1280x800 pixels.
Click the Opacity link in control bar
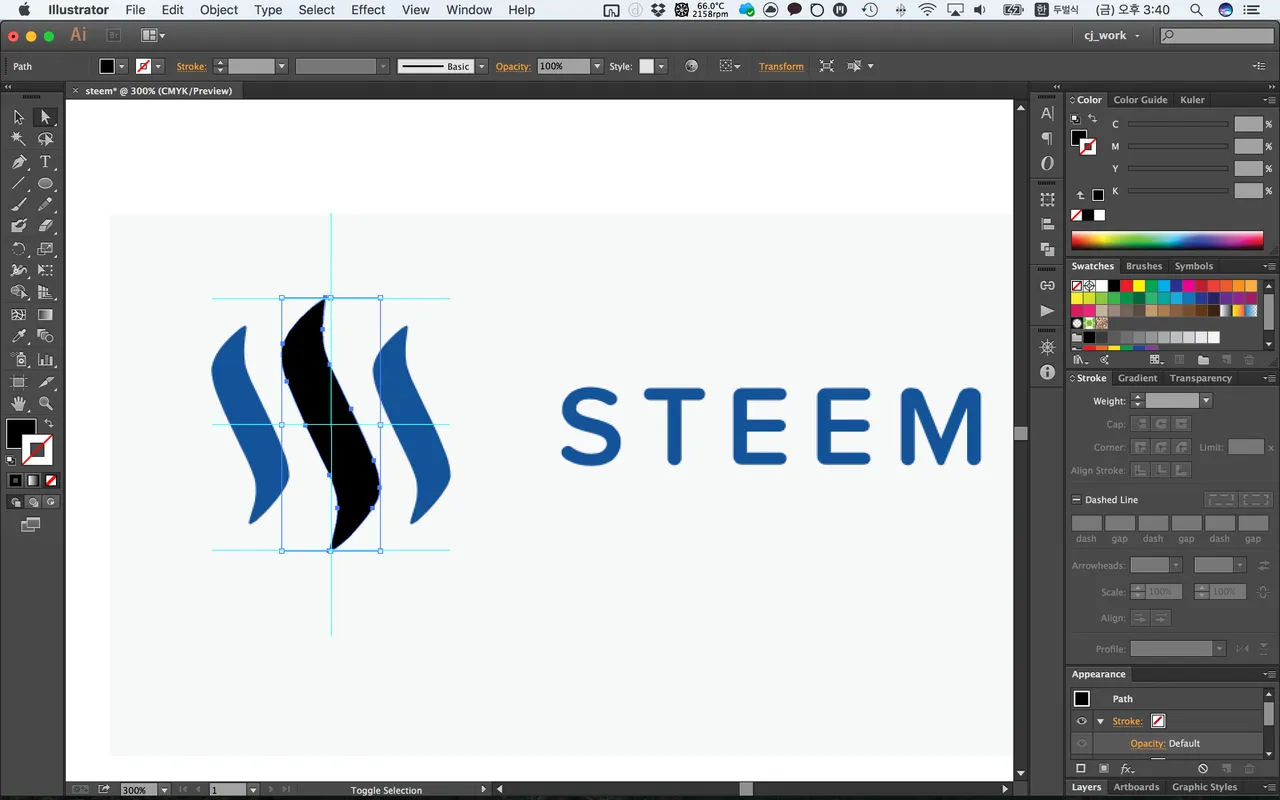[513, 66]
